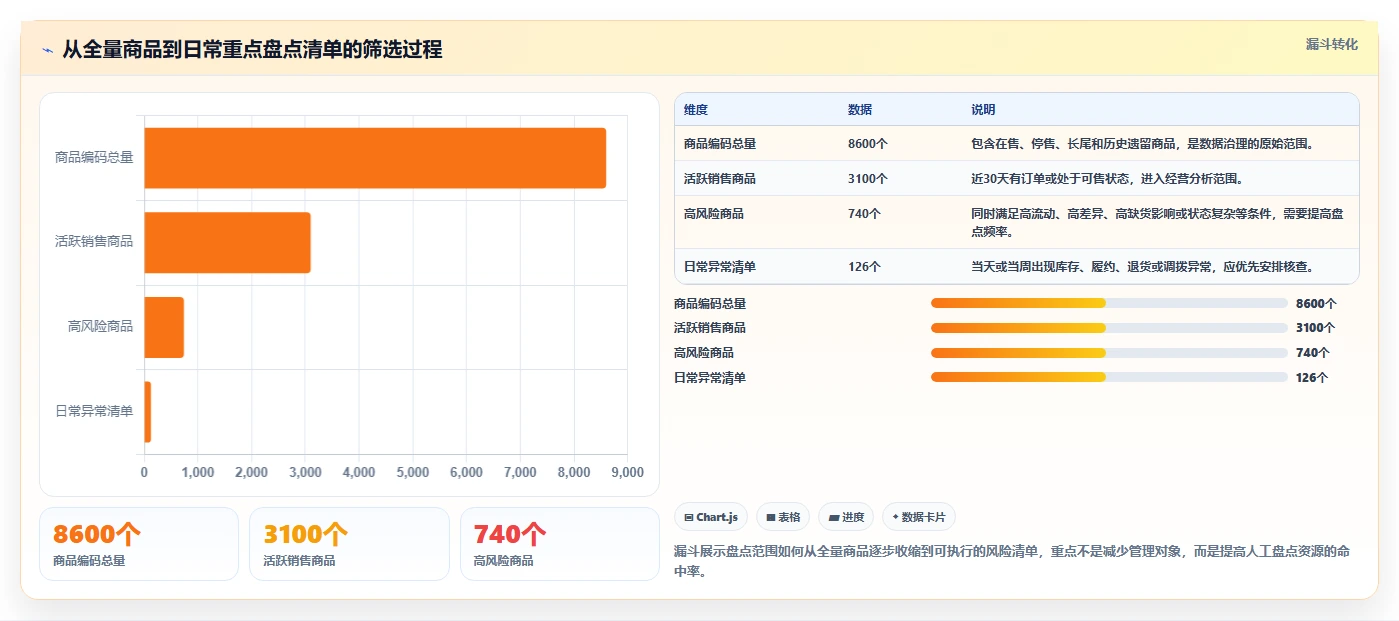Viewport: 1399px width, 621px height.
Task: Click the lightning icon beside the page title
Action: (x=48, y=50)
